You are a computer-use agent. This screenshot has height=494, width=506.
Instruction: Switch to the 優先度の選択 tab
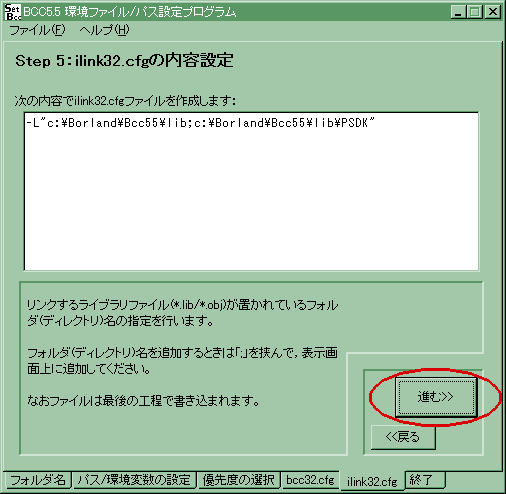point(239,480)
